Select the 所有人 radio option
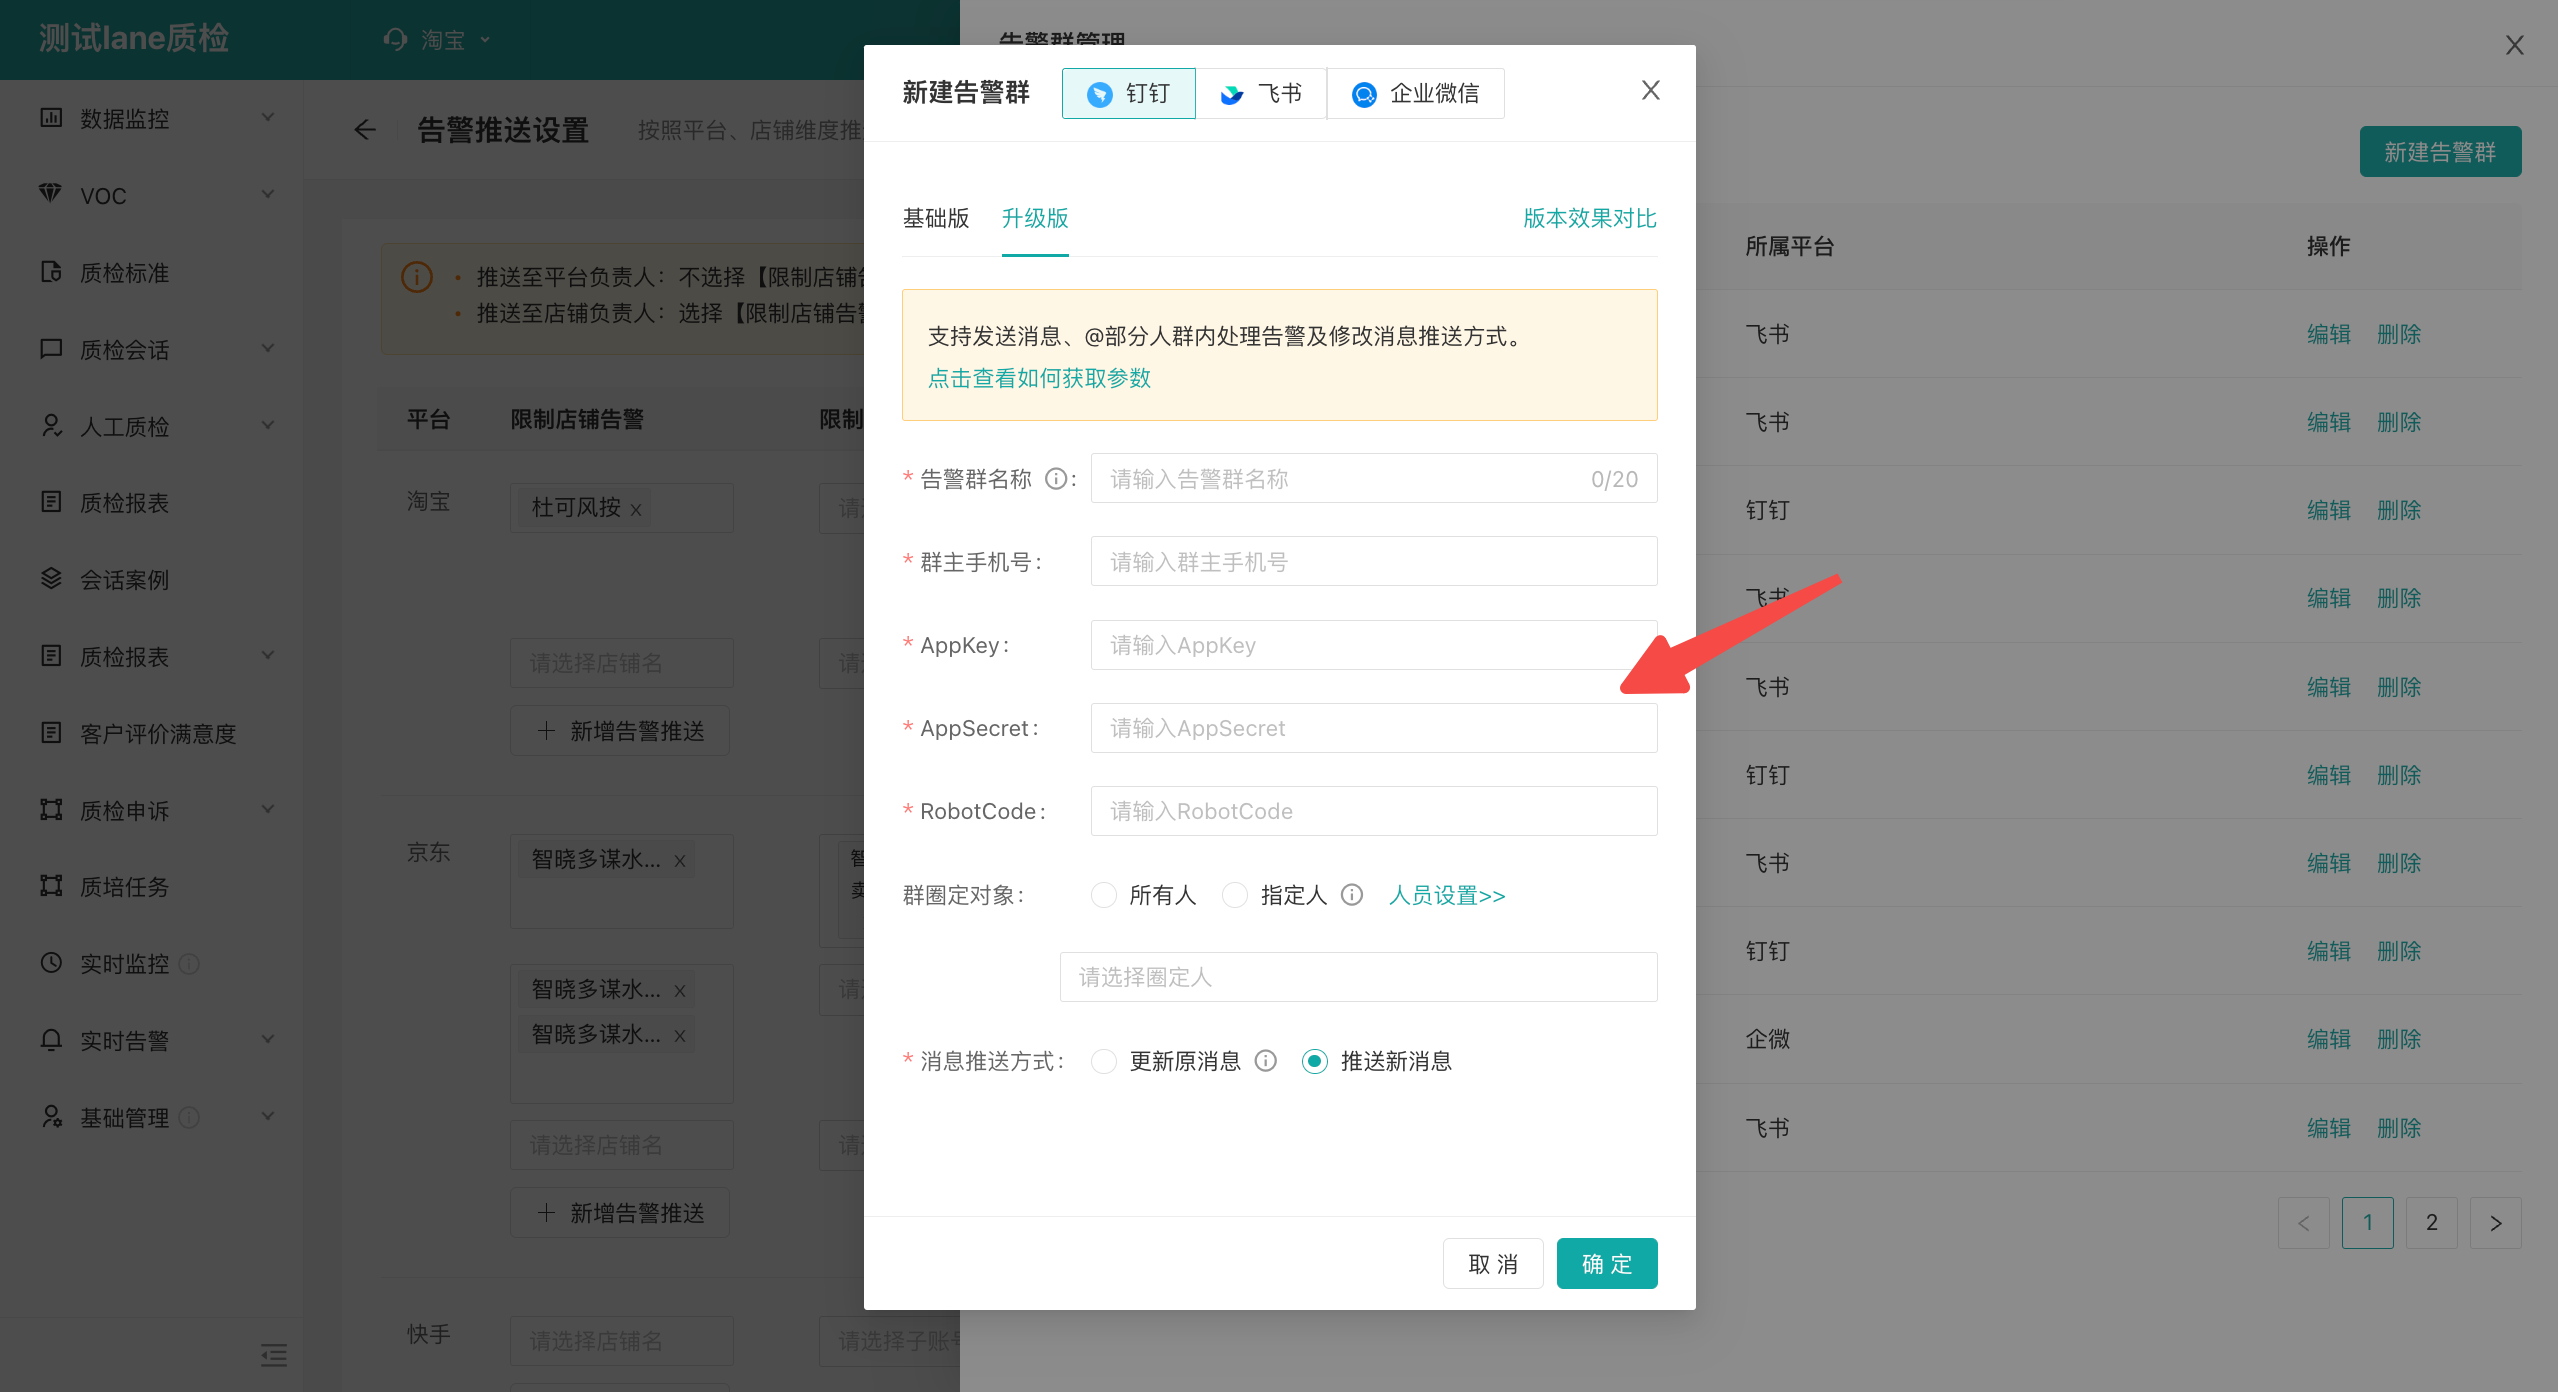Image resolution: width=2558 pixels, height=1392 pixels. pyautogui.click(x=1104, y=895)
